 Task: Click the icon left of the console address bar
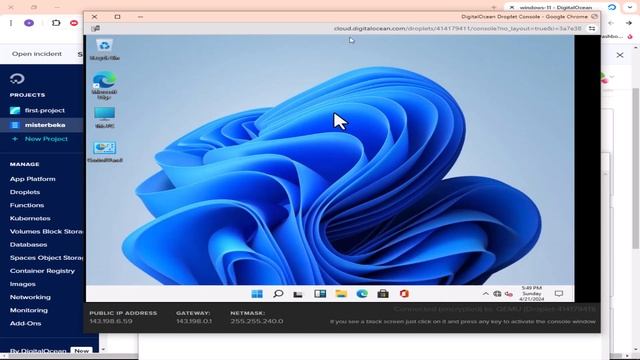pos(96,29)
